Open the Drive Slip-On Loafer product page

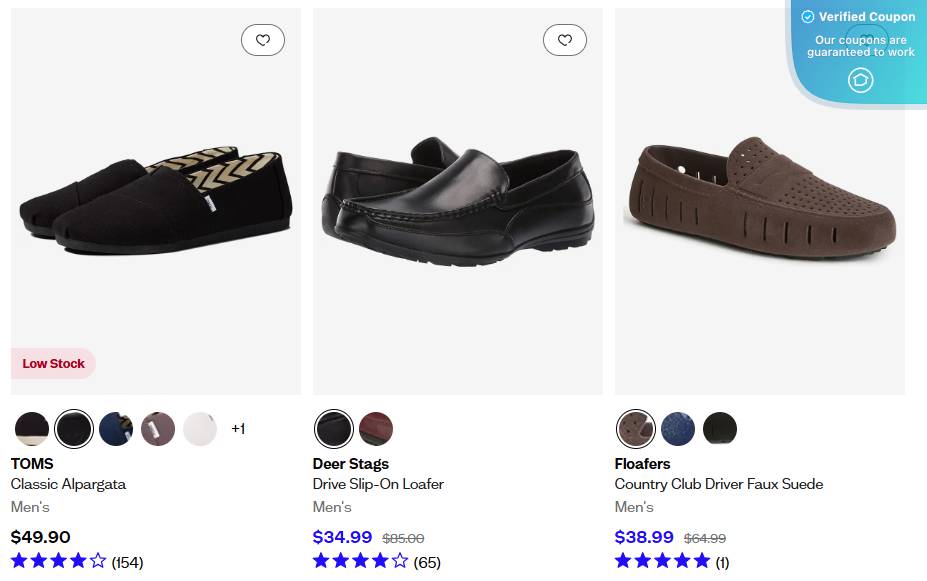pos(378,484)
